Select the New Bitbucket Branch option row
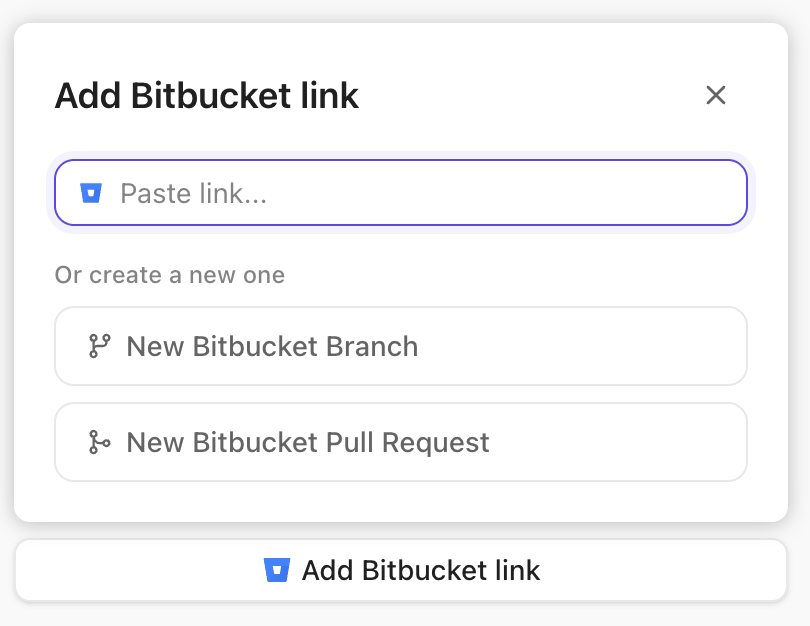This screenshot has width=810, height=626. pyautogui.click(x=400, y=346)
